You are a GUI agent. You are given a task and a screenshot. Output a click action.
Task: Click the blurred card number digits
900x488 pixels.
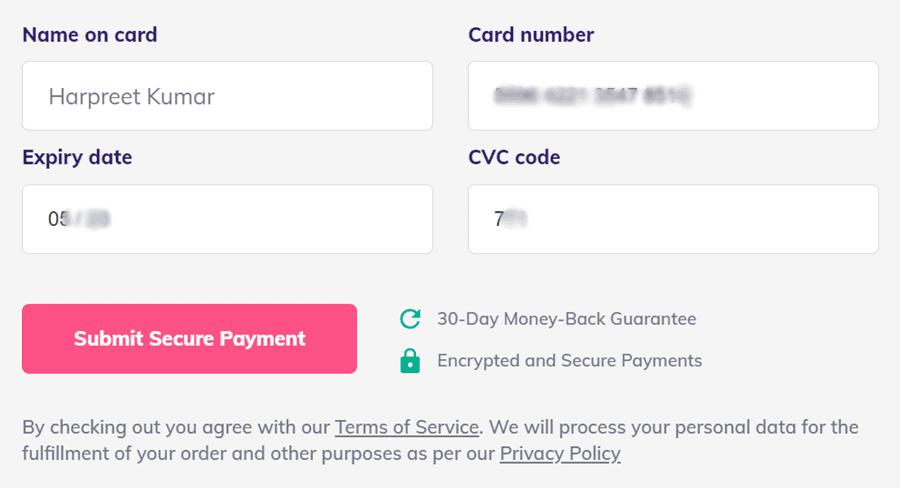pyautogui.click(x=593, y=96)
